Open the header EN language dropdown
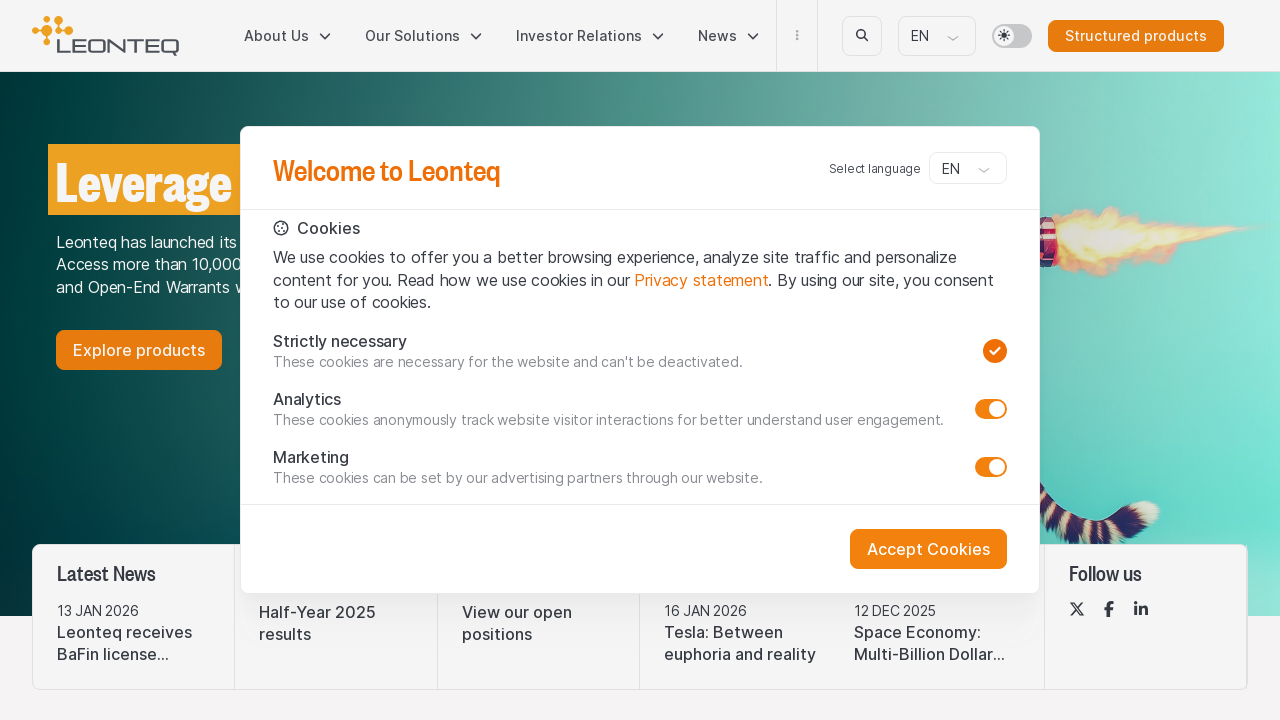 point(936,36)
